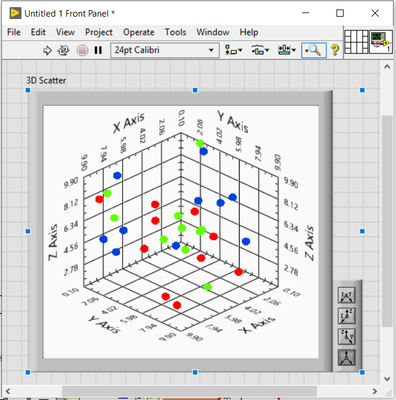Click the vertical scrollbar down arrow
Viewport: 396px width, 400px height.
pyautogui.click(x=387, y=379)
